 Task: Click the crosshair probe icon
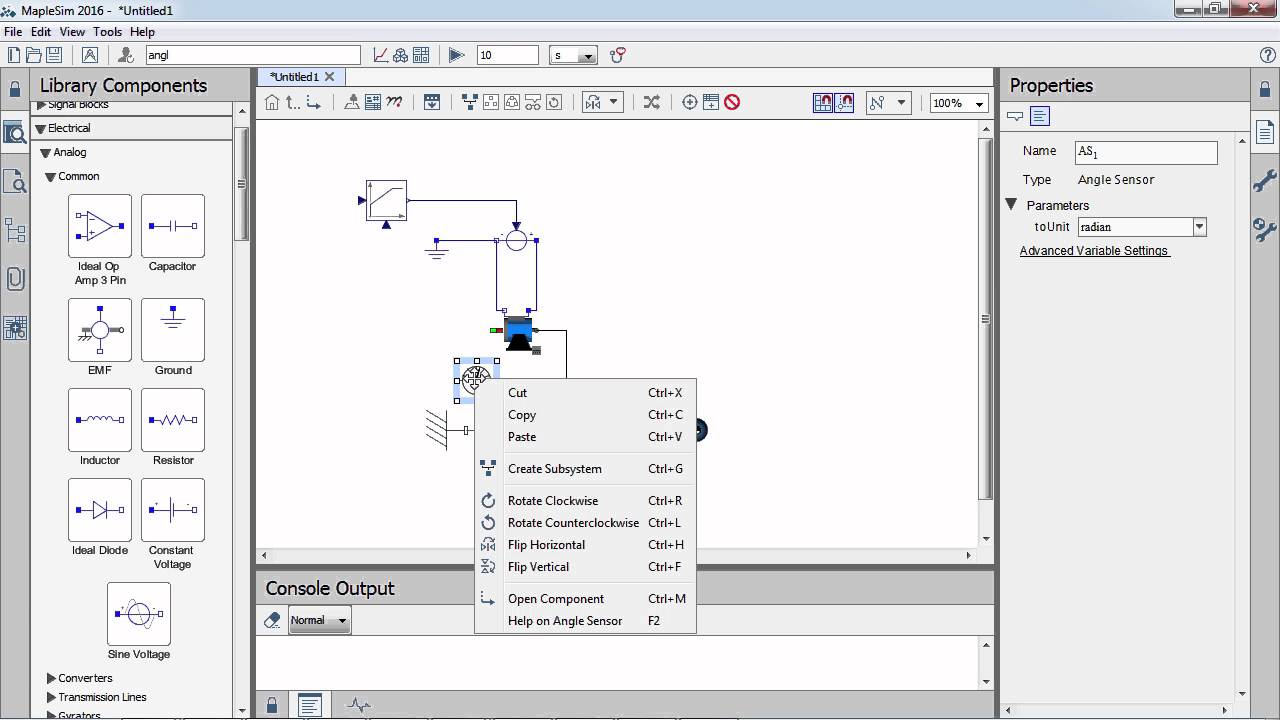690,102
